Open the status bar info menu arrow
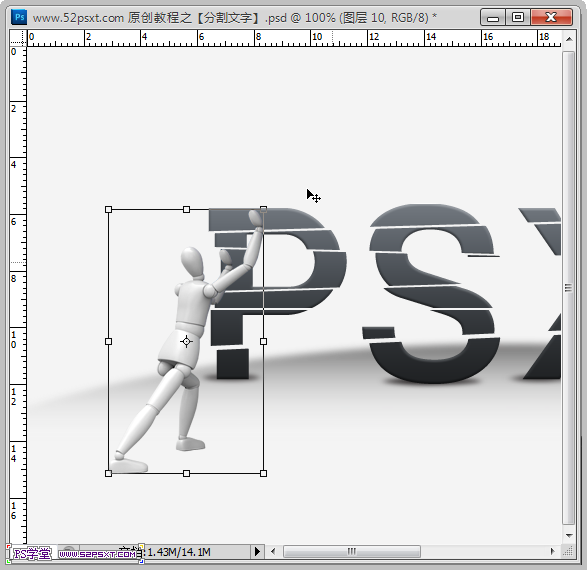587x570 pixels. (x=257, y=551)
